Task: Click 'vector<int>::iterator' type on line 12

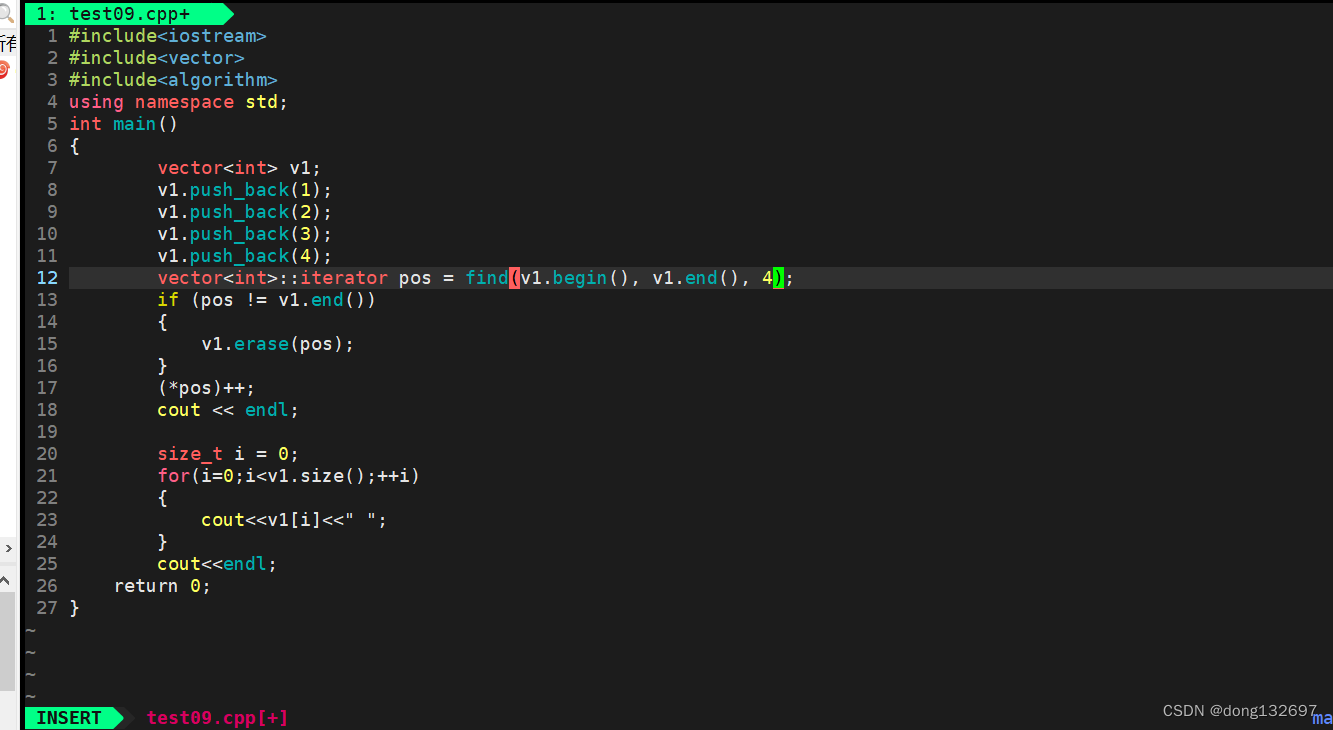Action: (x=272, y=278)
